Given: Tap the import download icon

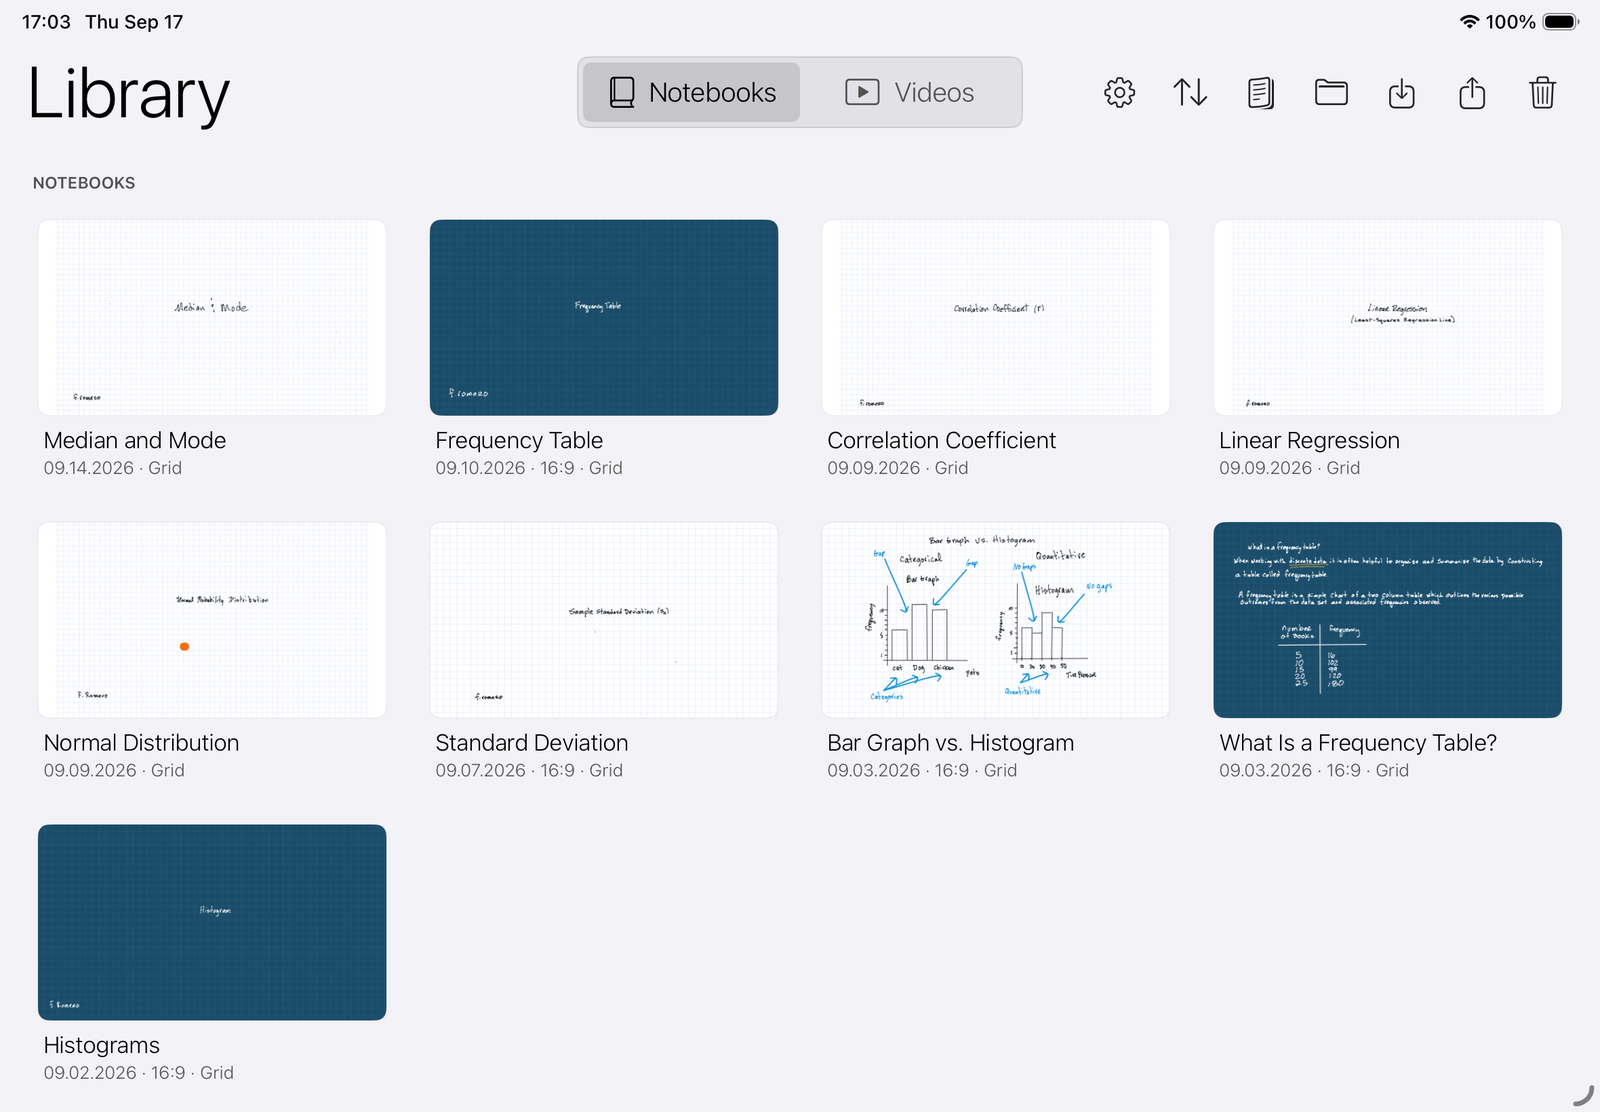Looking at the screenshot, I should click(x=1402, y=93).
